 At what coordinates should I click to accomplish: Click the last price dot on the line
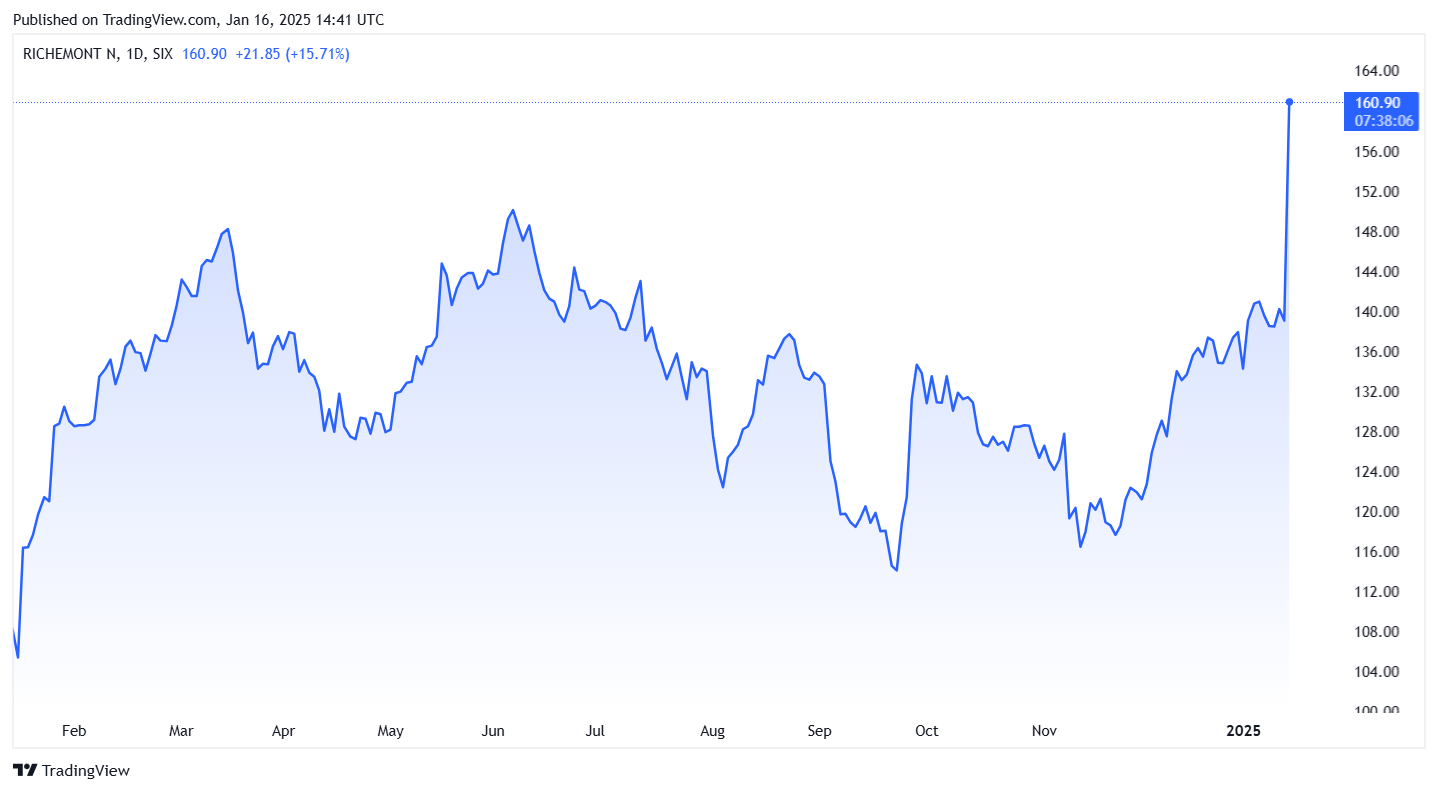pos(1289,102)
